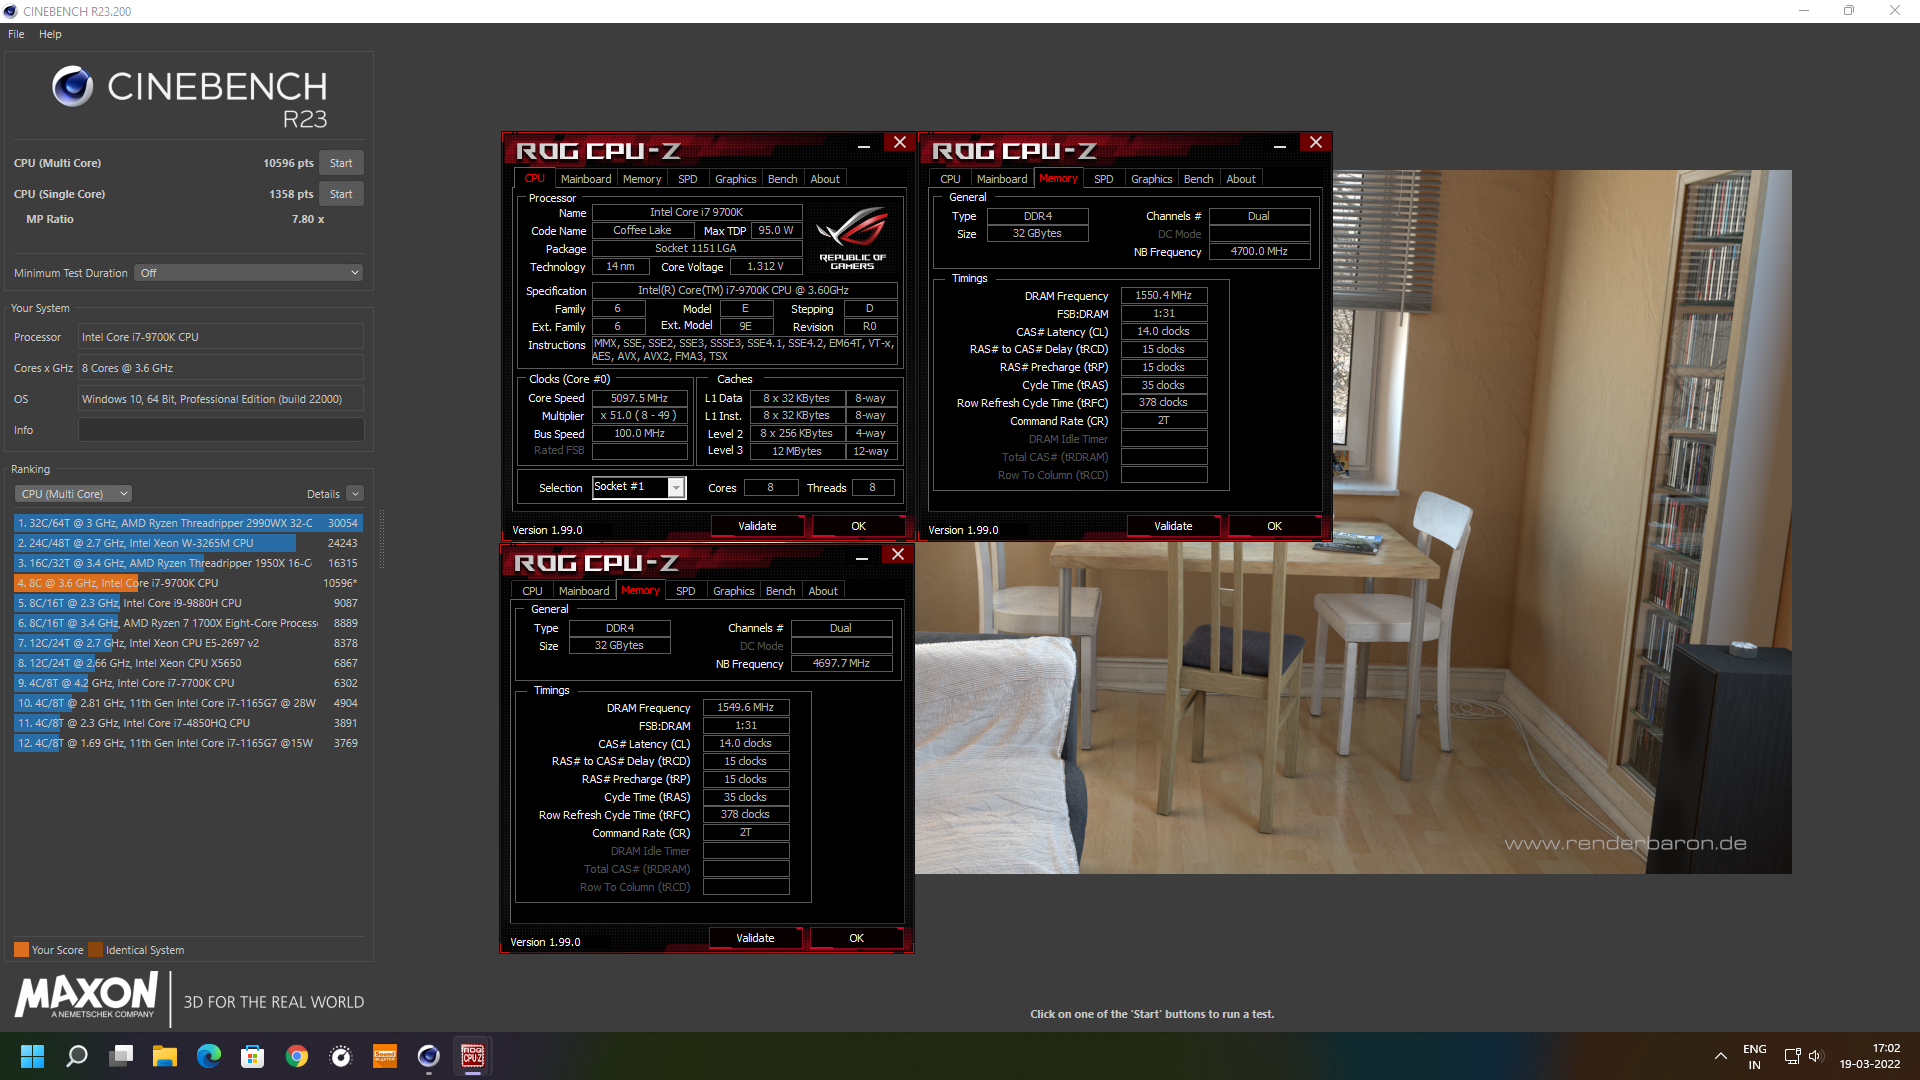Click Start button for CPU Single Core
The height and width of the screenshot is (1080, 1920).
tap(338, 194)
